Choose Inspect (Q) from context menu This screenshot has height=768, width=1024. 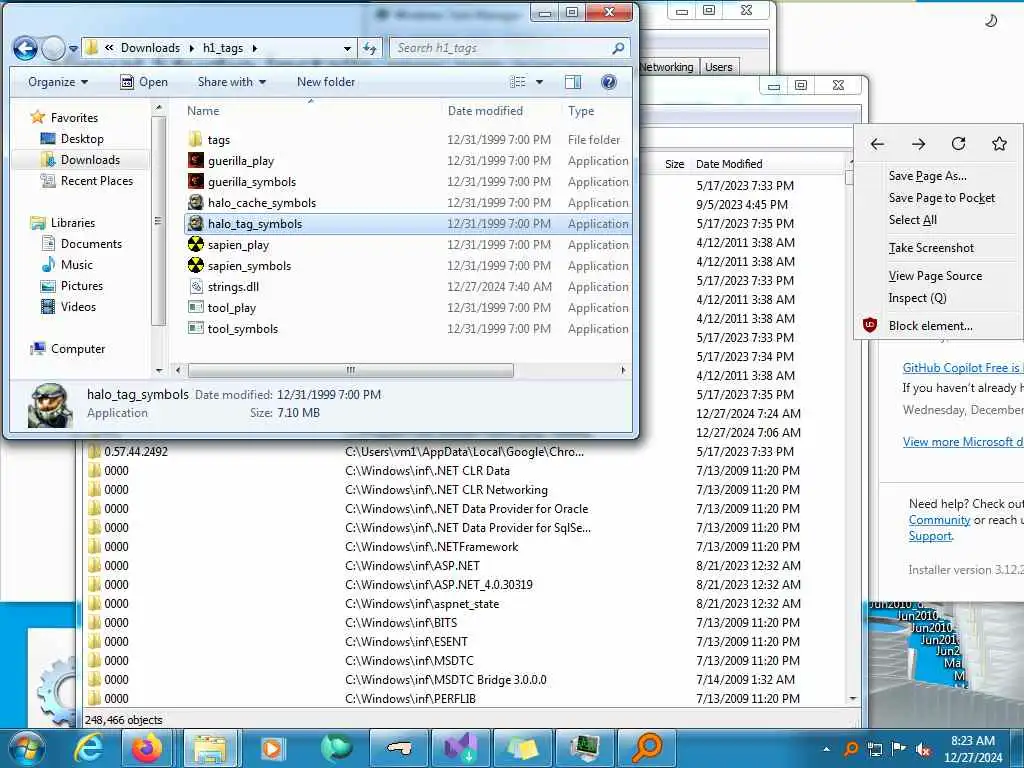pos(917,298)
